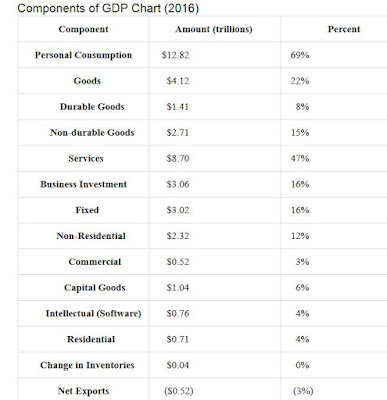The image size is (387, 400).
Task: Select the Business Investment label
Action: 83,184
